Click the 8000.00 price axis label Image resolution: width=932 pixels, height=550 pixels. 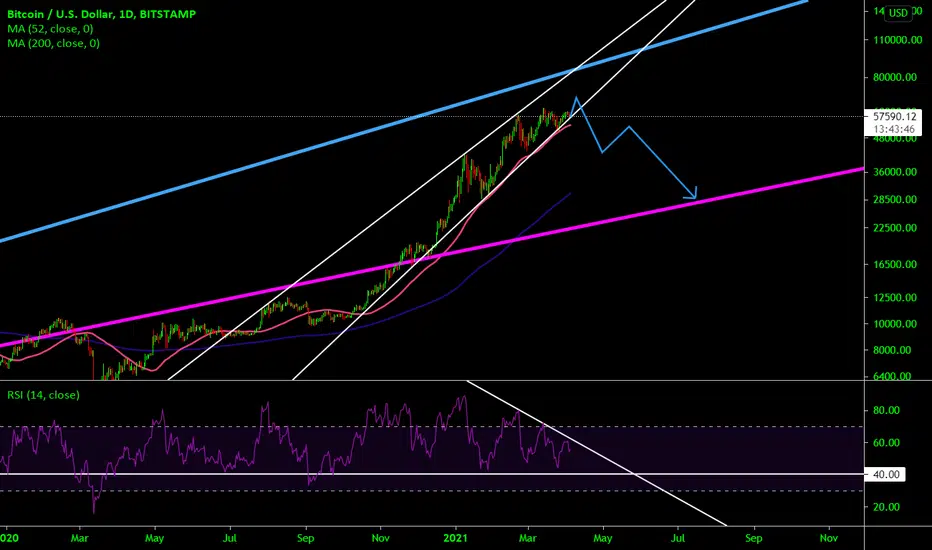tap(892, 350)
